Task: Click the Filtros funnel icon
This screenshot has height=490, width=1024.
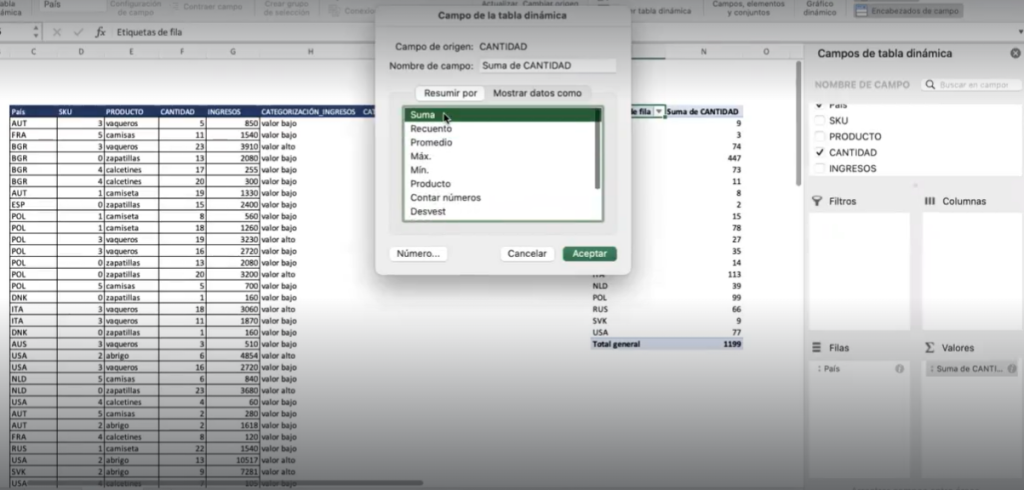Action: [x=816, y=201]
